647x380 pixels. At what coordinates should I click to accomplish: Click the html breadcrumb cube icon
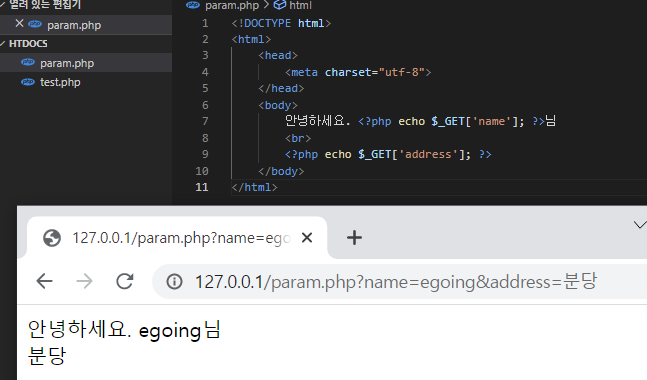point(280,5)
